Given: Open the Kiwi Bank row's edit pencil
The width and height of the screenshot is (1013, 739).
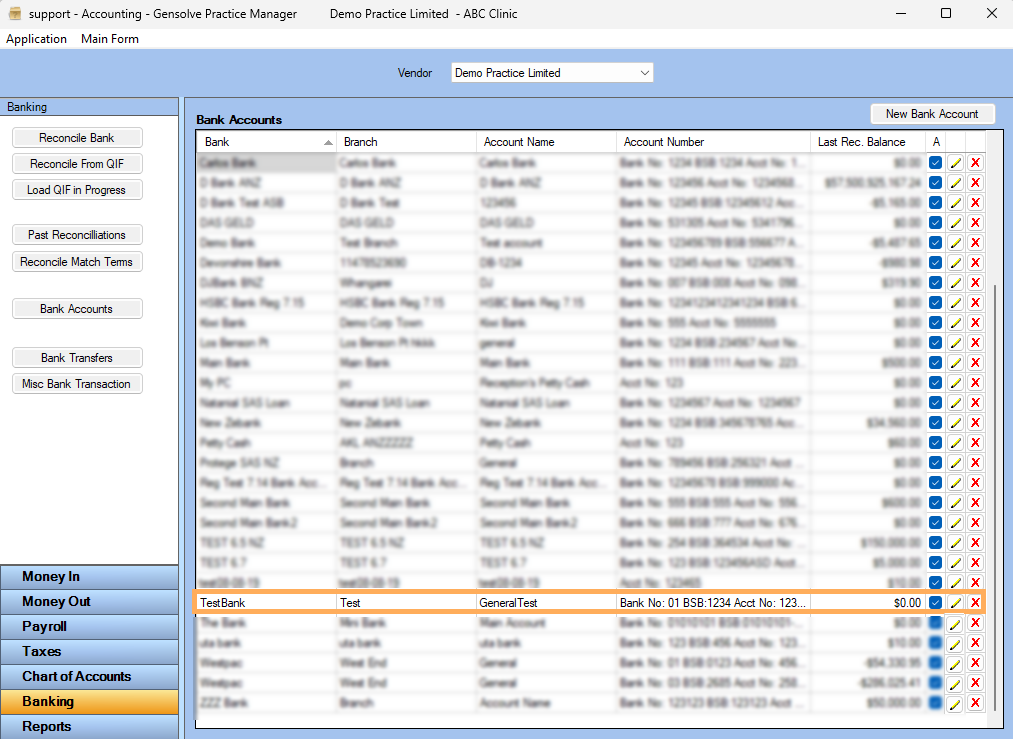Looking at the screenshot, I should tap(956, 323).
